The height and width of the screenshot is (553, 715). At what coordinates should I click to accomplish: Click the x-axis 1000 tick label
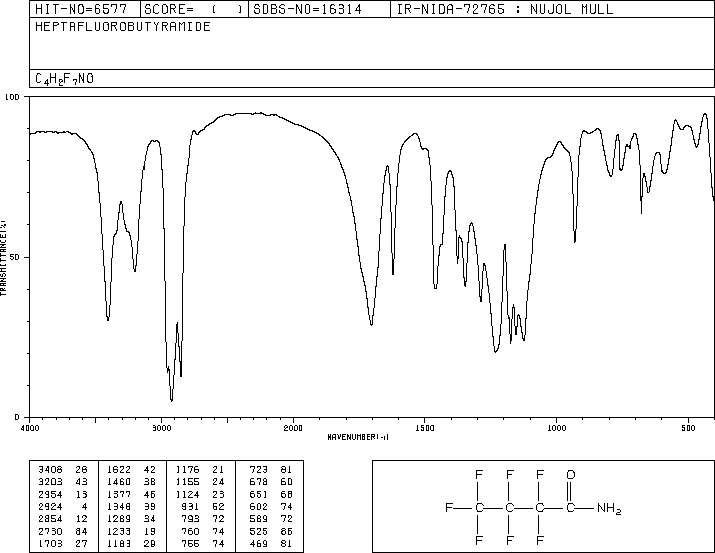tap(556, 428)
